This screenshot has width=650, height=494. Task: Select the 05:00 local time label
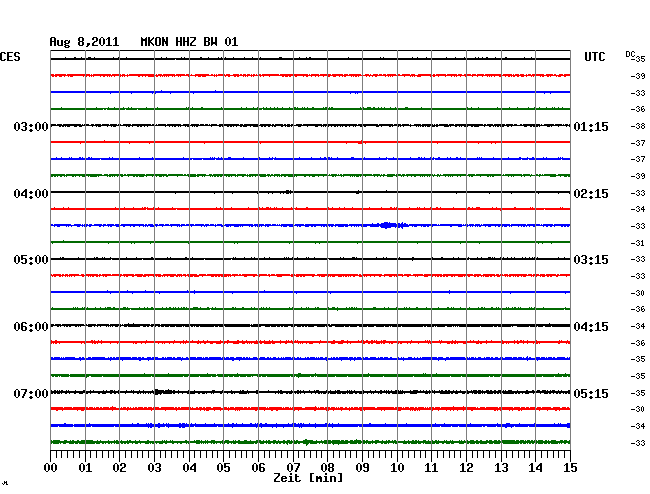31,260
